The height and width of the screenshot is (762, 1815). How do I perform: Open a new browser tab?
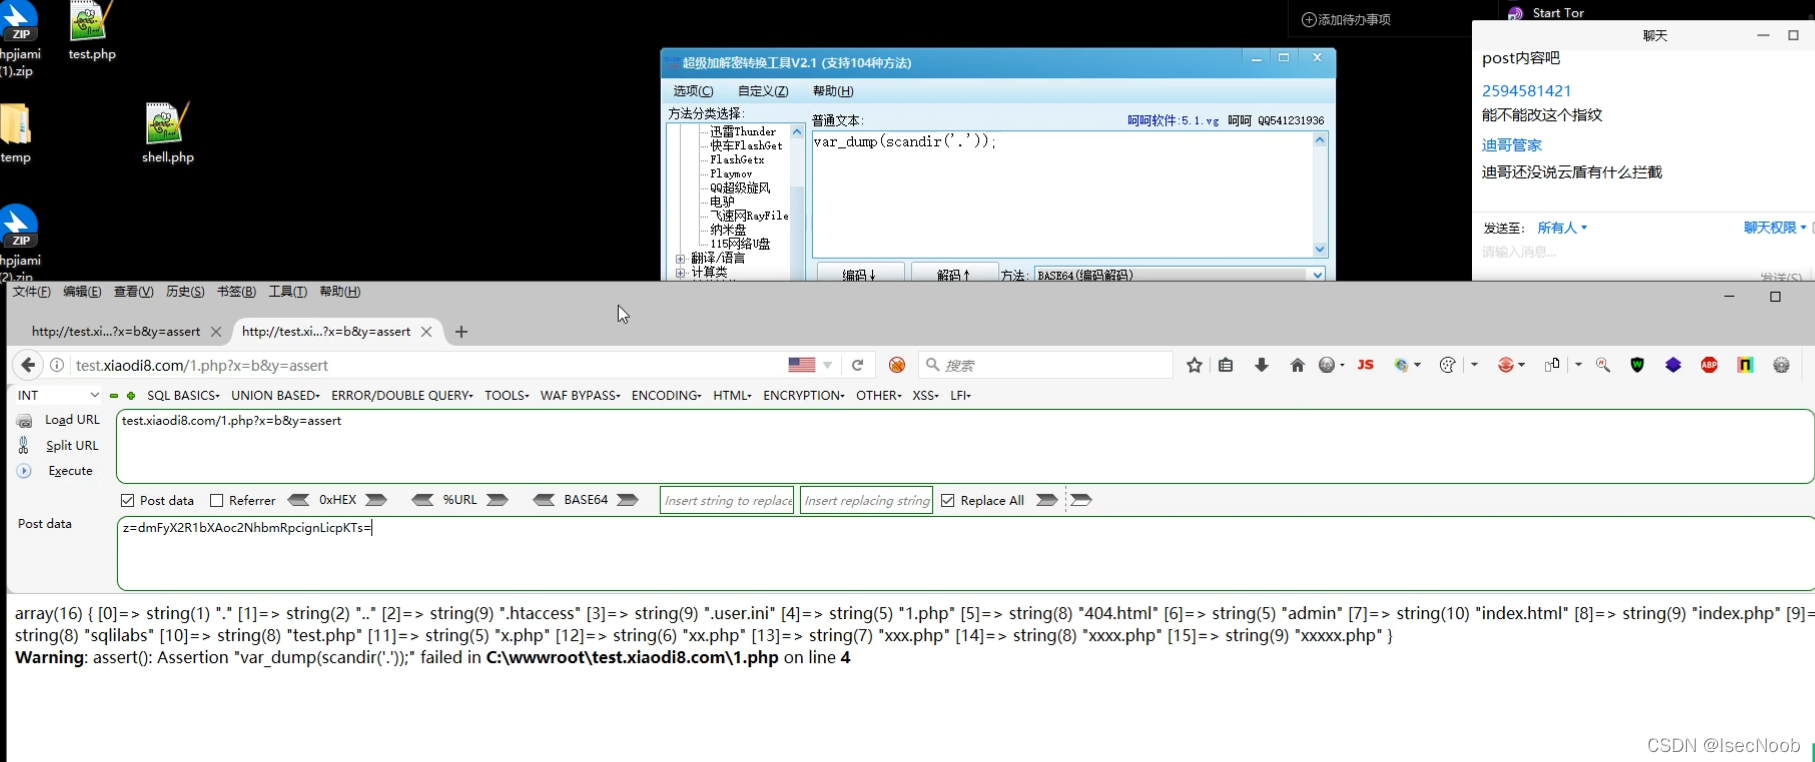point(461,332)
